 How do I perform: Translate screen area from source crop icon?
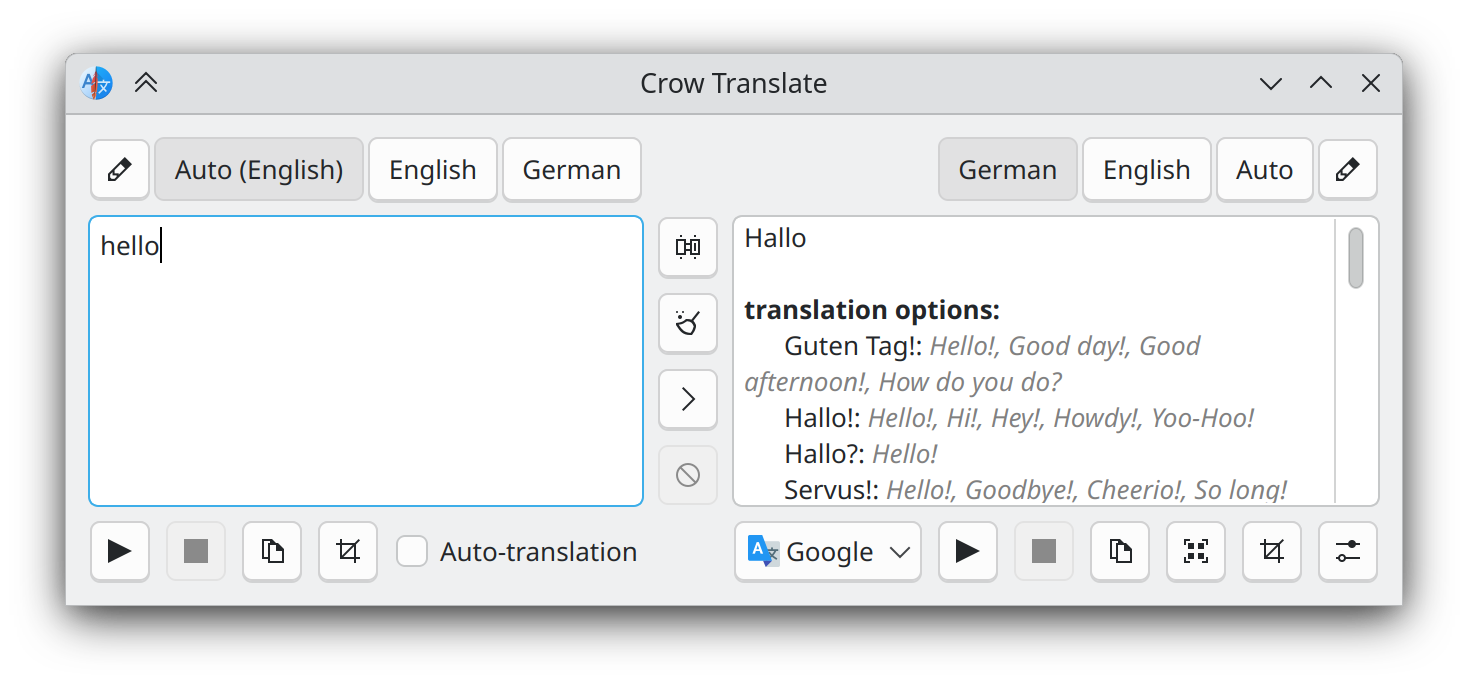(348, 551)
